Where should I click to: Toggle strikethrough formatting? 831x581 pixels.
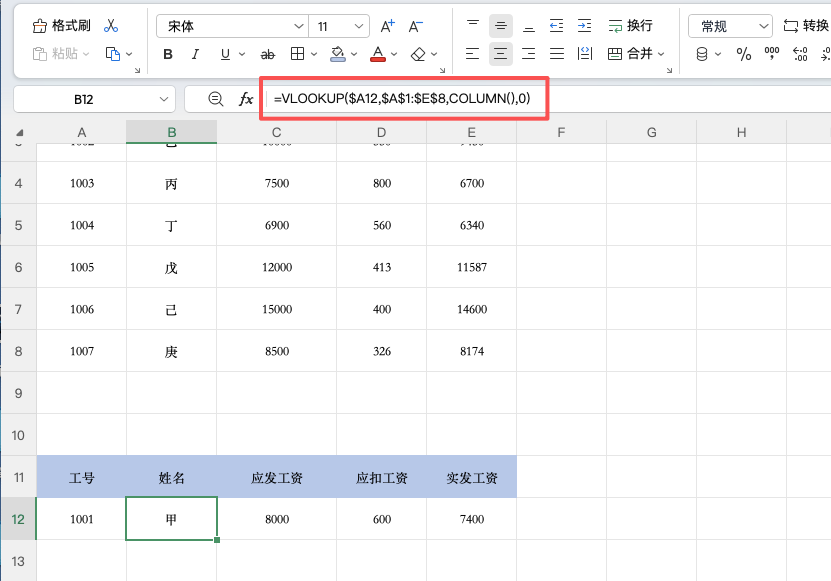coord(268,54)
